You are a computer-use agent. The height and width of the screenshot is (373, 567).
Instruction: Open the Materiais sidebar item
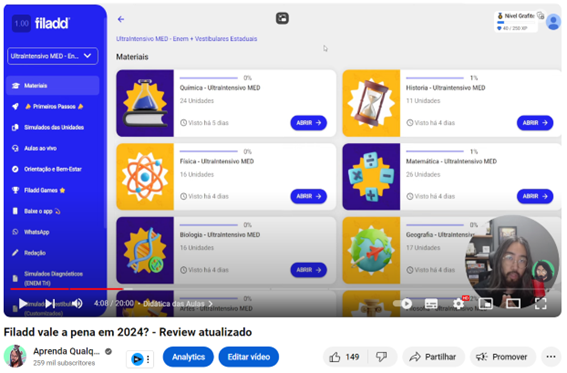(52, 86)
